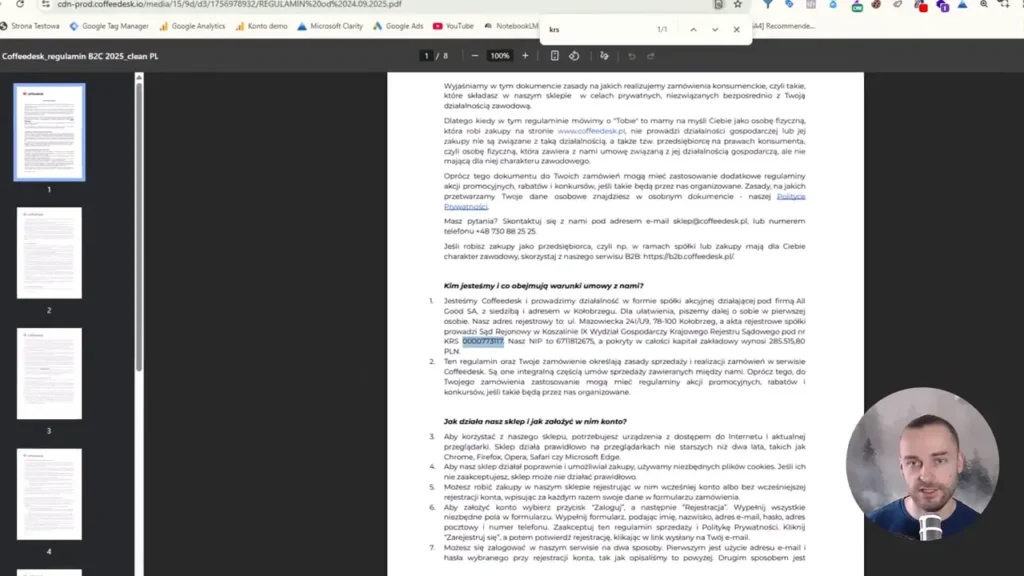Screen dimensions: 1024x576
Task: Click the fit to page icon
Action: (554, 56)
